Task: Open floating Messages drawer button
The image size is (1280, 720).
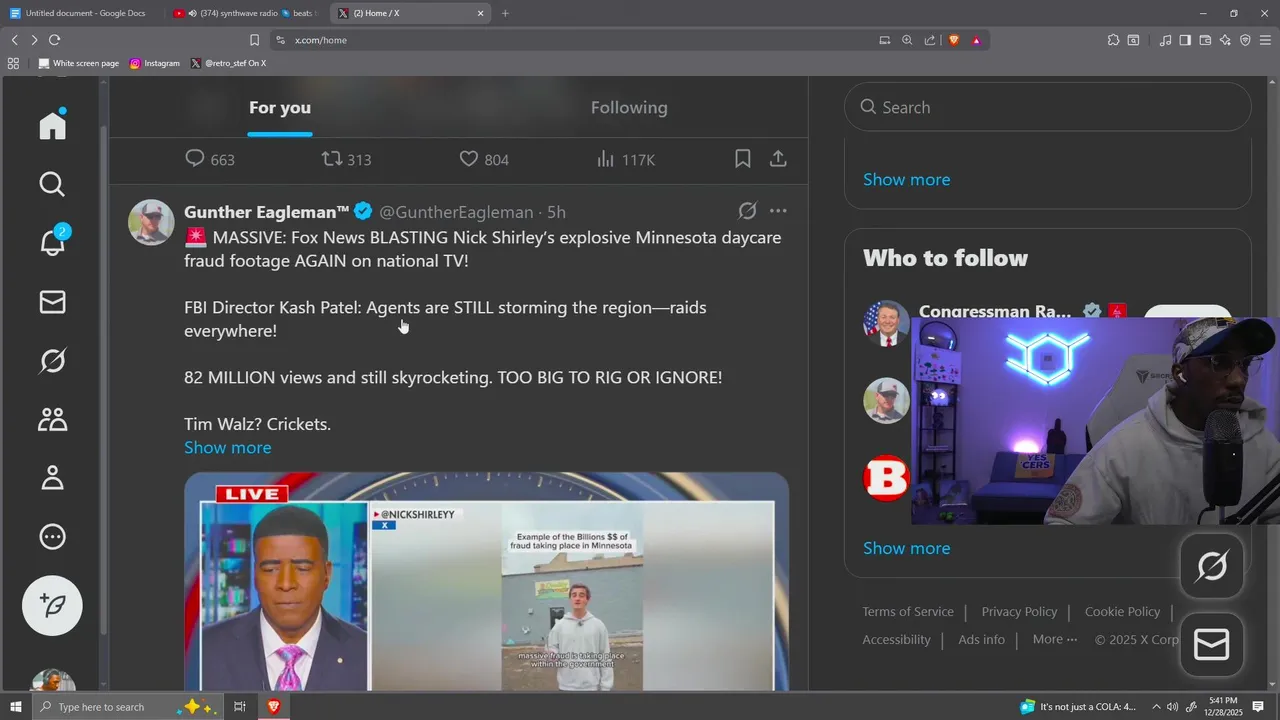Action: click(1212, 645)
